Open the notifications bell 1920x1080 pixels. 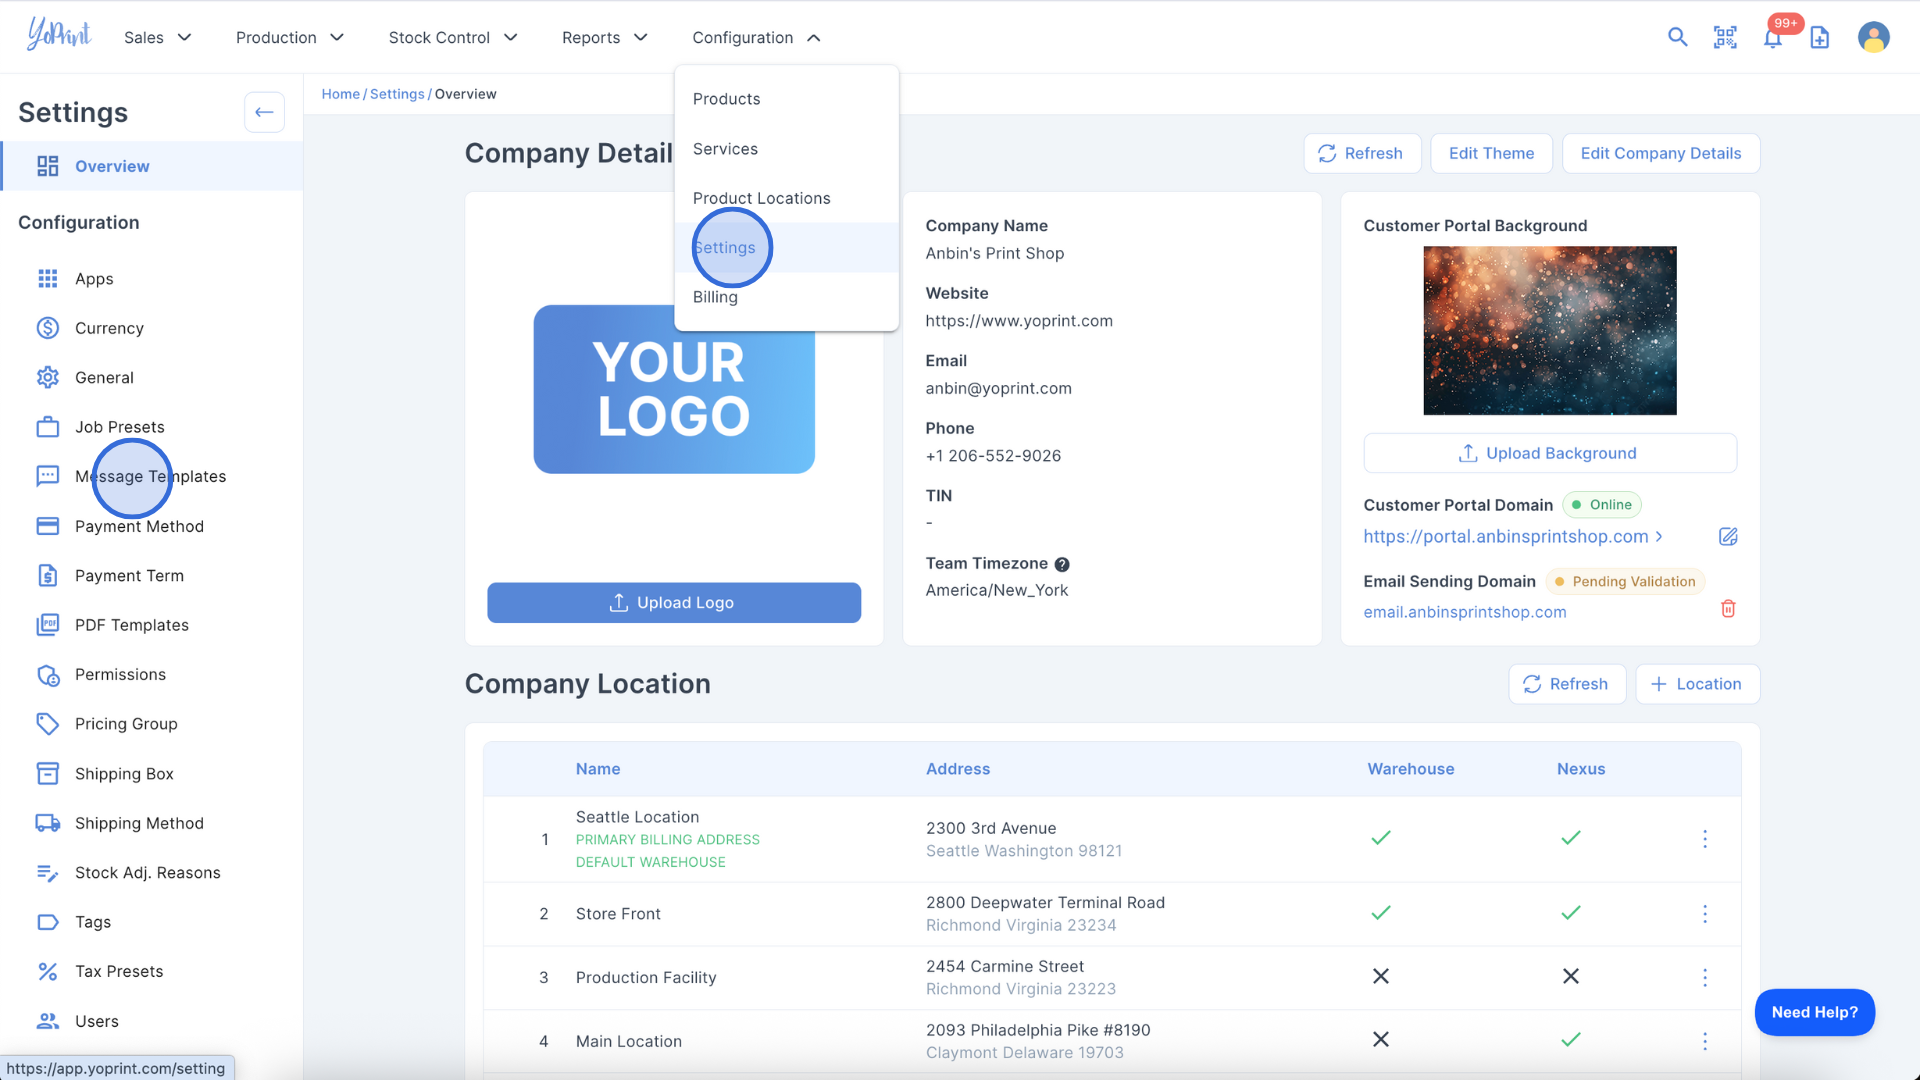pyautogui.click(x=1773, y=38)
